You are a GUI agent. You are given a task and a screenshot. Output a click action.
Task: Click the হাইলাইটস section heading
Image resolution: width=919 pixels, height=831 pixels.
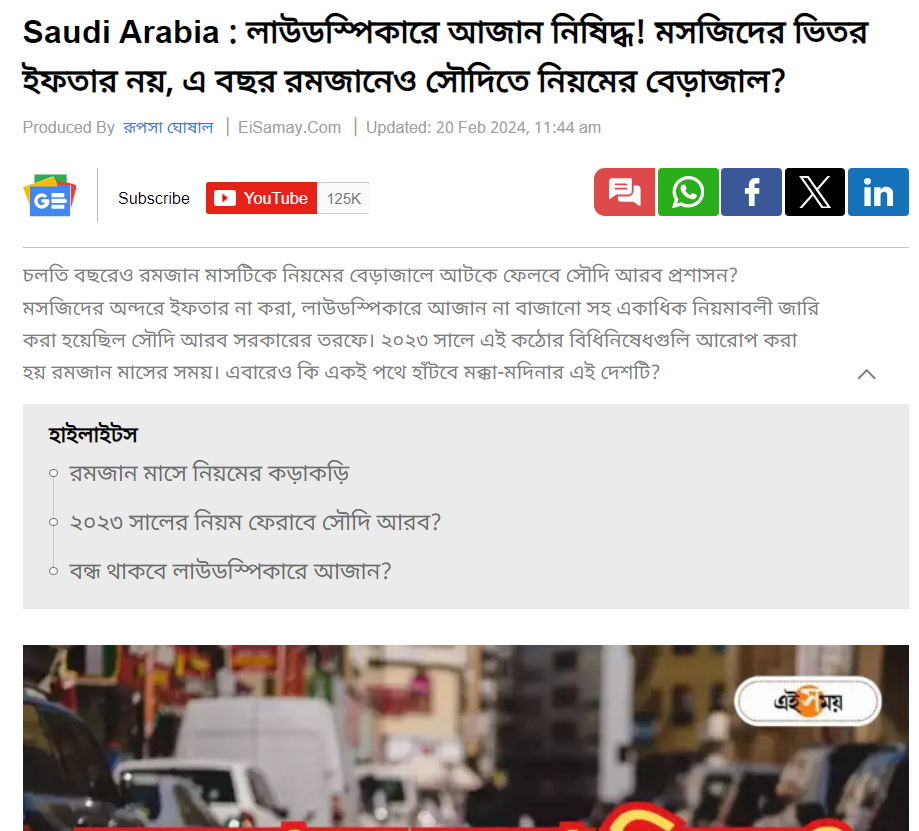pos(93,435)
